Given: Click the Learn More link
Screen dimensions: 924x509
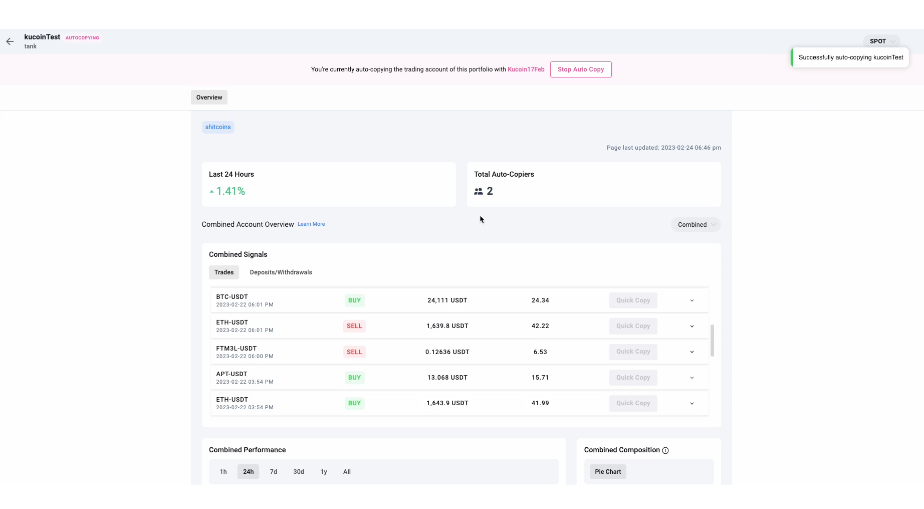Looking at the screenshot, I should pyautogui.click(x=311, y=225).
